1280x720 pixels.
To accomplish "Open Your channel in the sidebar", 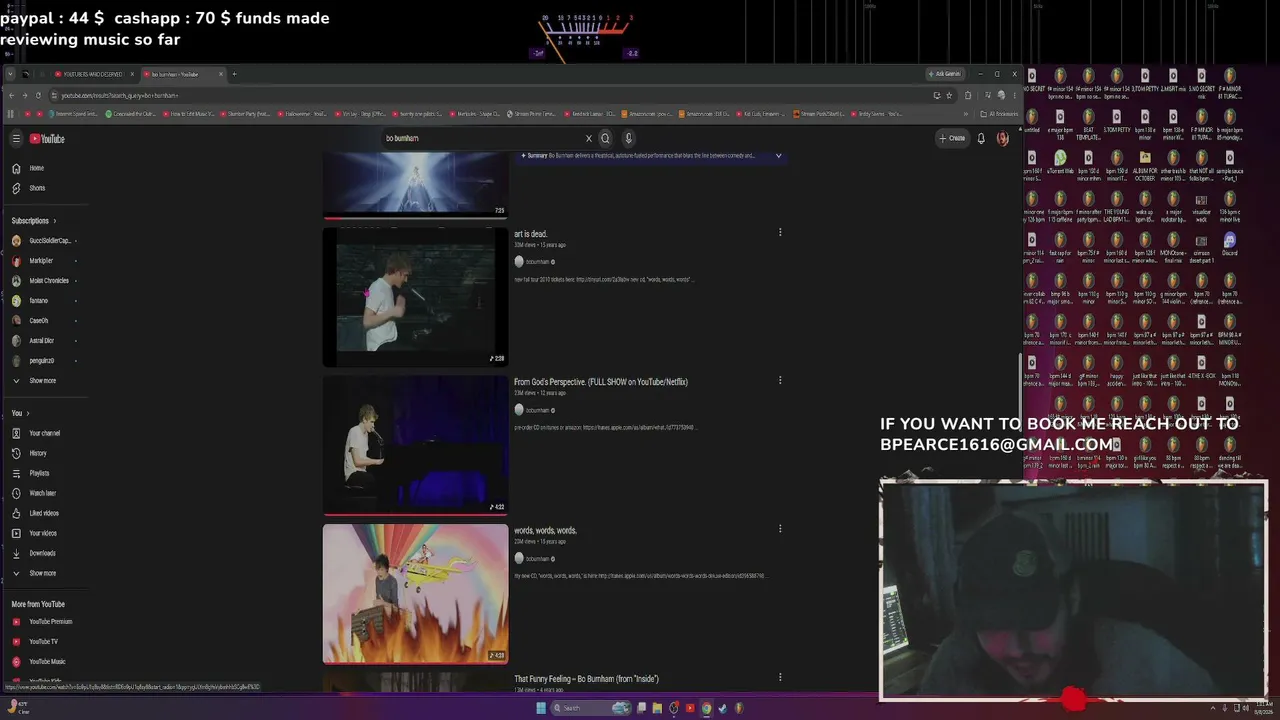I will tap(44, 433).
